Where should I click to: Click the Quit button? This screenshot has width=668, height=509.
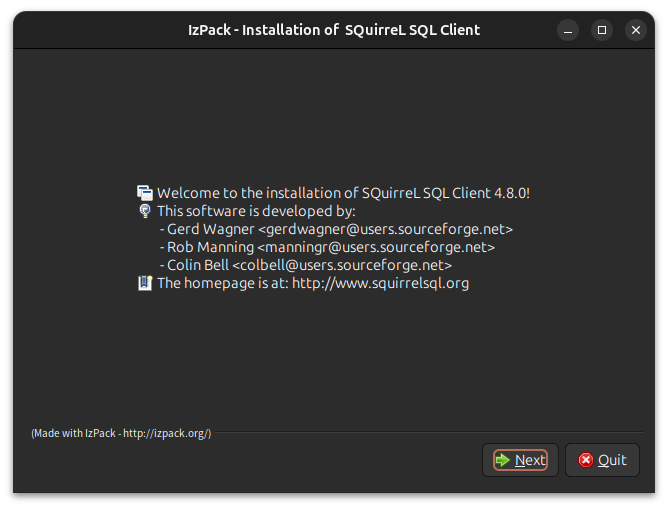pyautogui.click(x=602, y=460)
